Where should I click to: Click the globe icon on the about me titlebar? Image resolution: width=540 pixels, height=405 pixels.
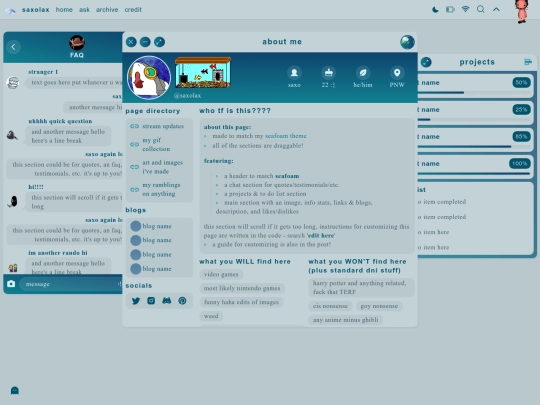(x=407, y=42)
